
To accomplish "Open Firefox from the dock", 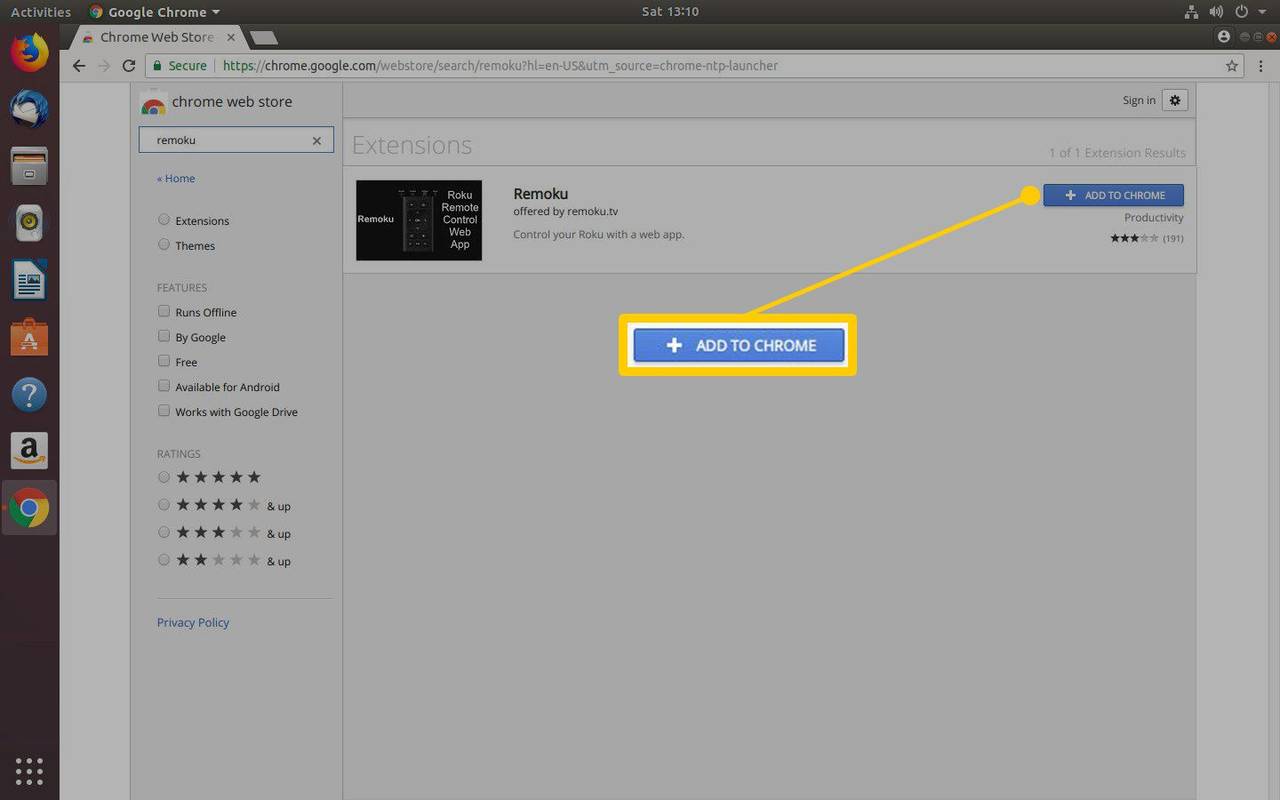I will (29, 52).
